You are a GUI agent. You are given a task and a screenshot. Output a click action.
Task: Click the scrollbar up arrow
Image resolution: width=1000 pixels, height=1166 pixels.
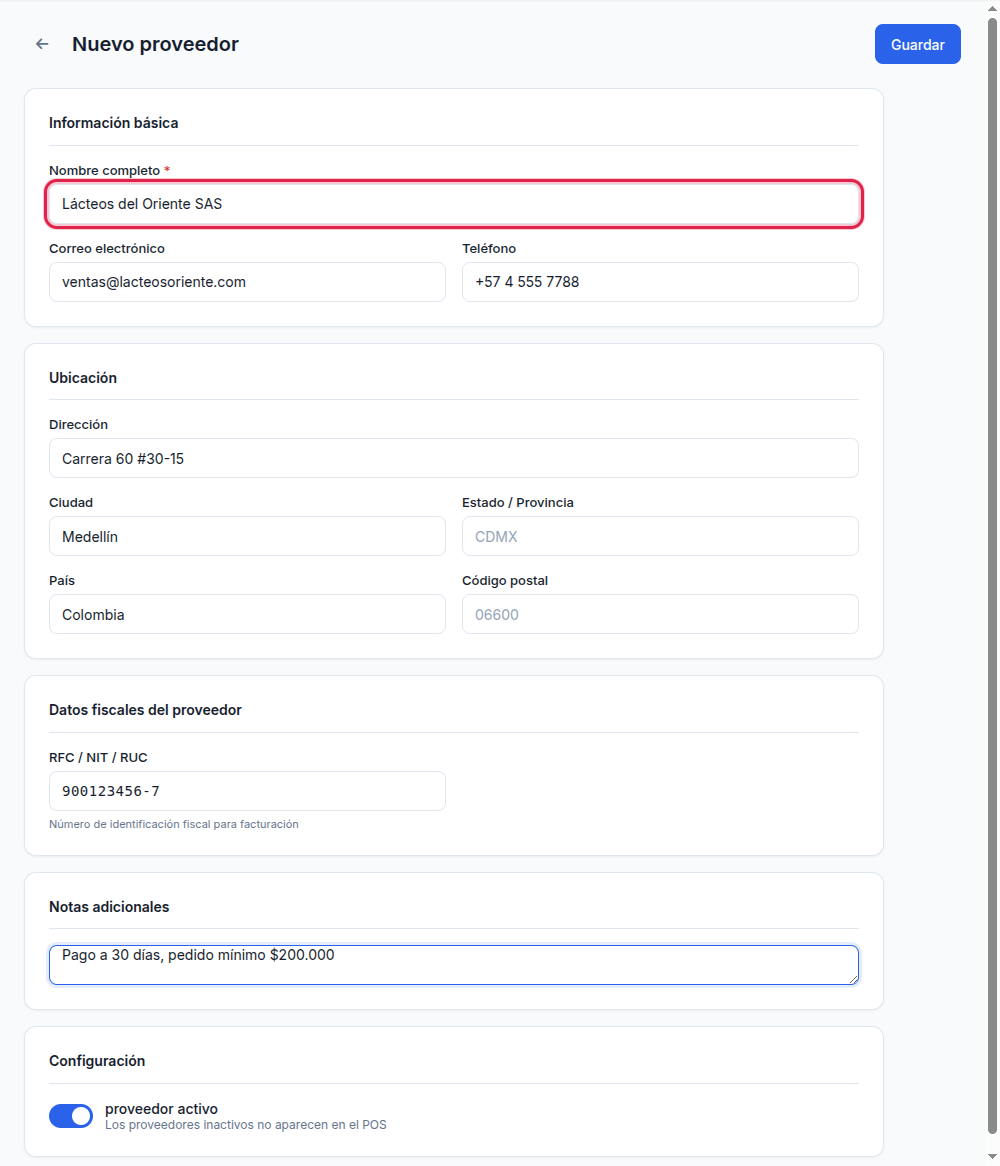993,8
